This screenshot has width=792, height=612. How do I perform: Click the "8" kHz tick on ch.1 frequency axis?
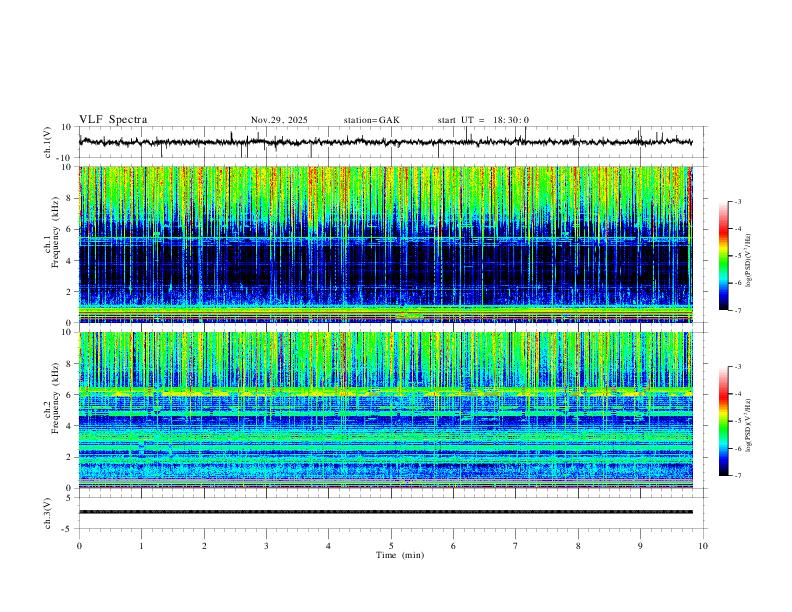click(70, 198)
